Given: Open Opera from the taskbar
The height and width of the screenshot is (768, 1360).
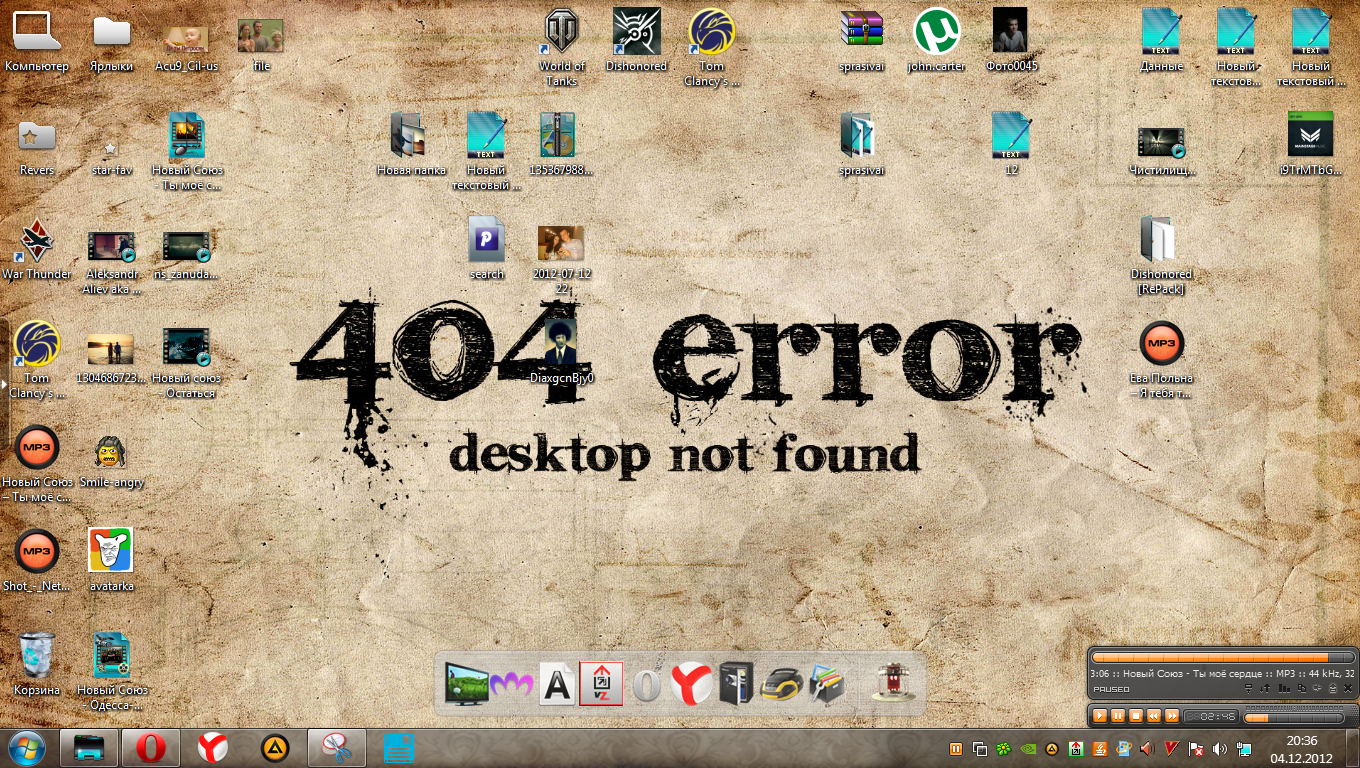Looking at the screenshot, I should tap(151, 748).
